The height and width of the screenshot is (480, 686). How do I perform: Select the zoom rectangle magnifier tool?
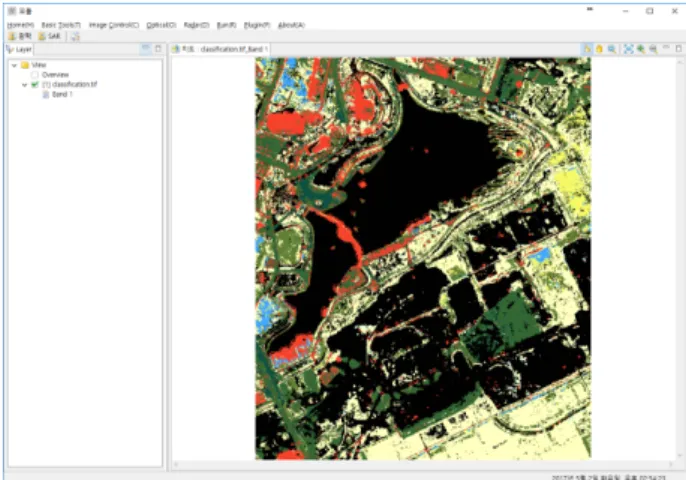click(612, 49)
